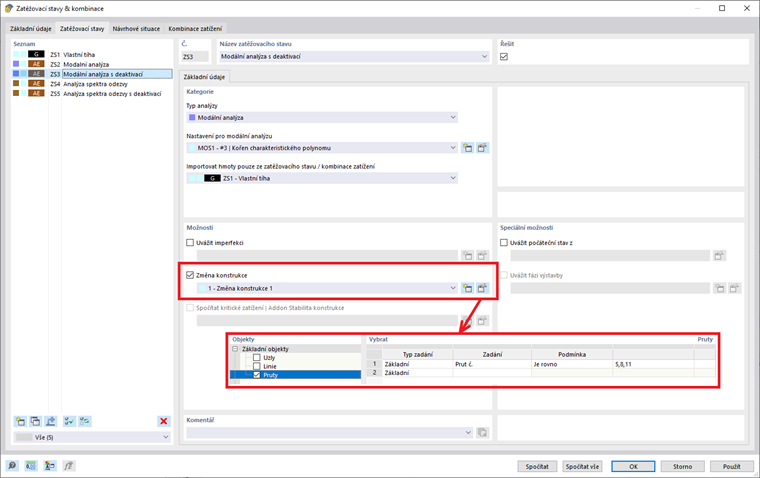Click the bottom toolbar color-settings window icon
This screenshot has height=478, width=760.
coord(49,466)
